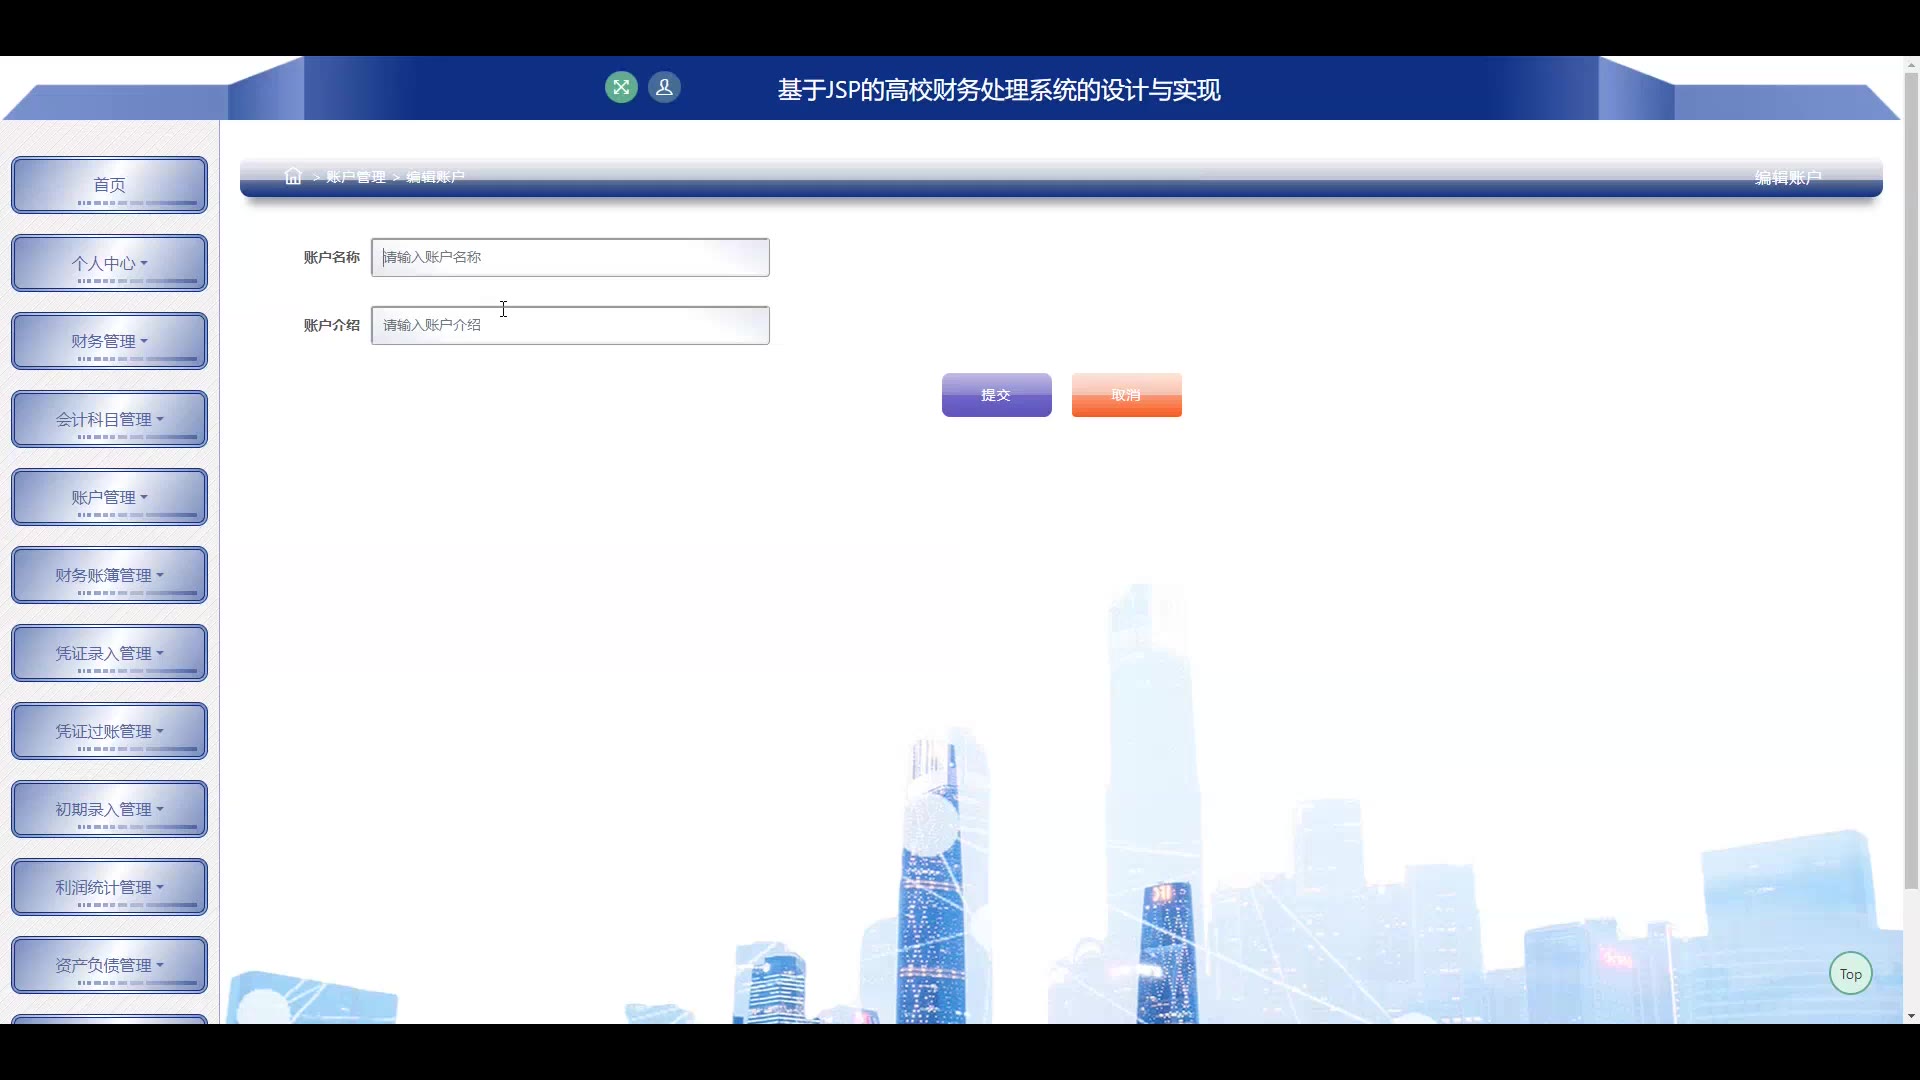The width and height of the screenshot is (1920, 1080).
Task: Click the 账户名称 field label
Action: (332, 257)
